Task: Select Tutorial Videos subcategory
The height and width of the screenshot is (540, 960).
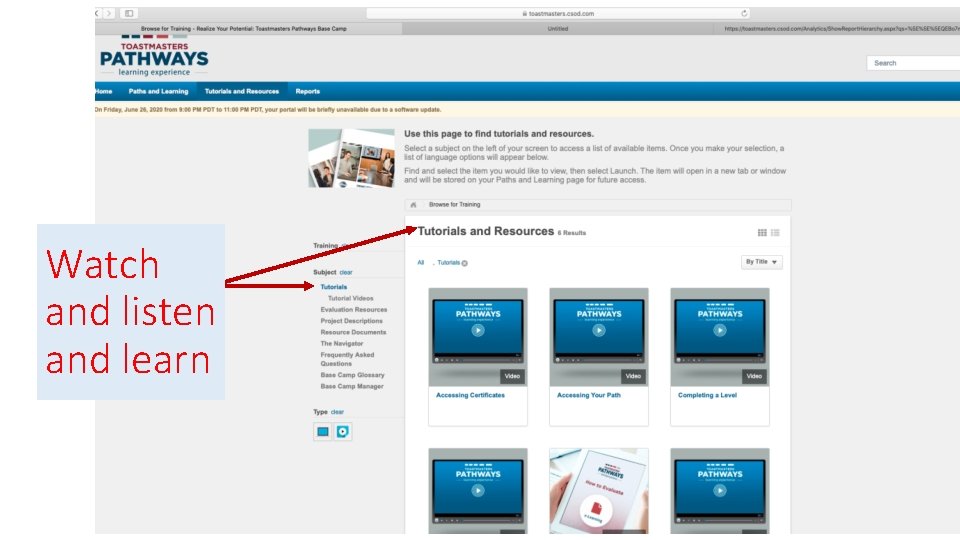Action: click(350, 298)
